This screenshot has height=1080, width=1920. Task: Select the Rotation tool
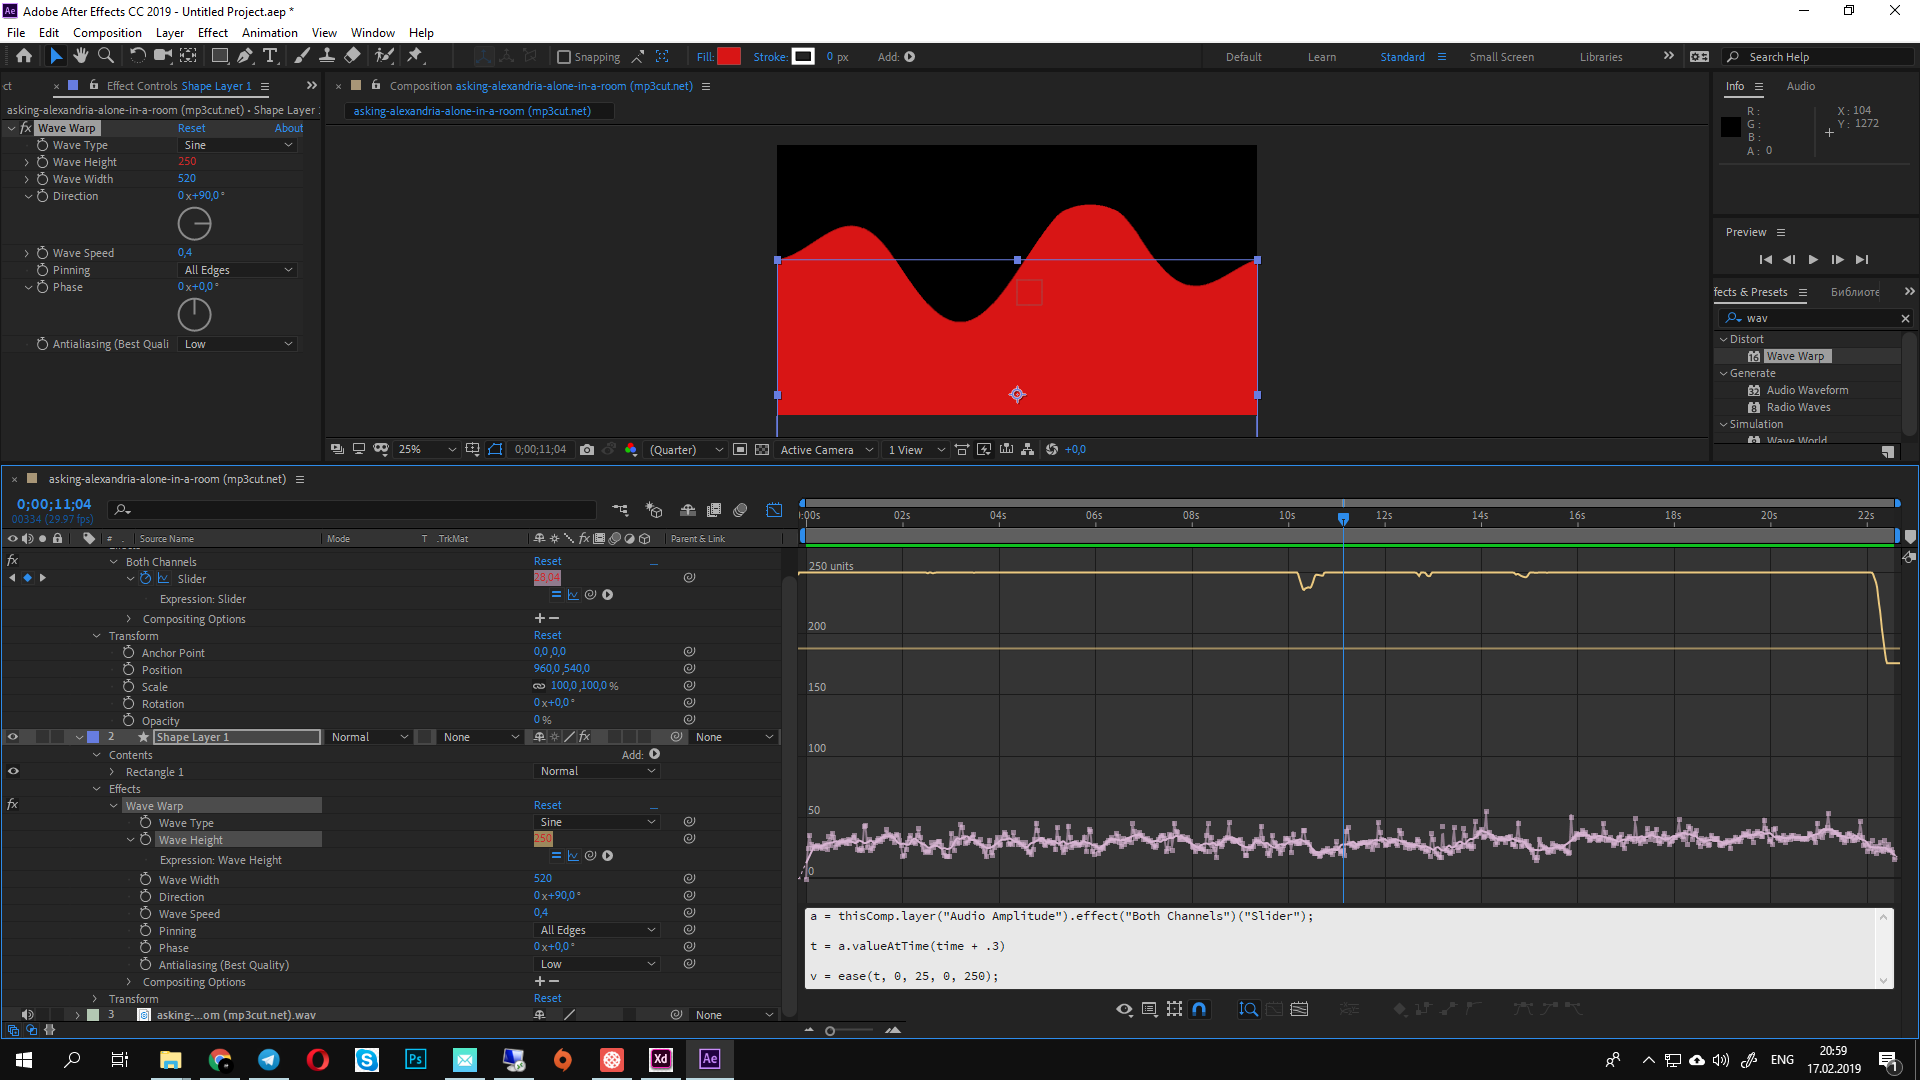click(x=138, y=56)
